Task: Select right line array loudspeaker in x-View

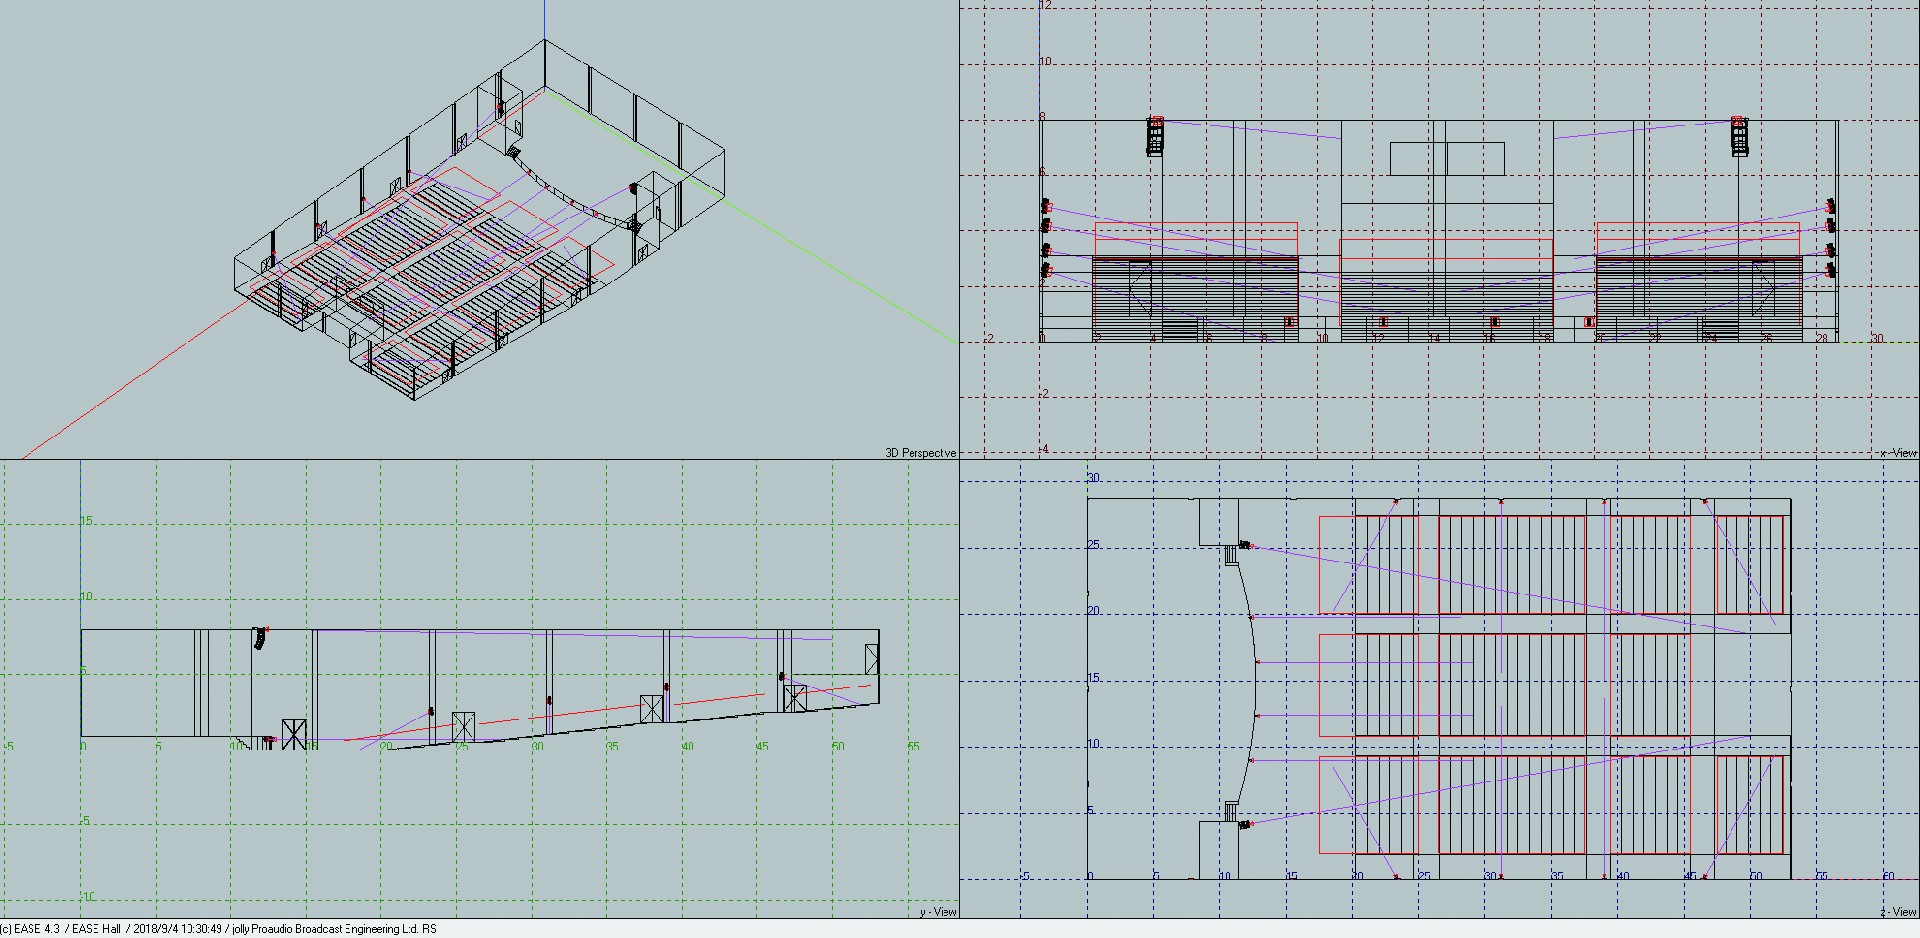Action: coord(1739,136)
